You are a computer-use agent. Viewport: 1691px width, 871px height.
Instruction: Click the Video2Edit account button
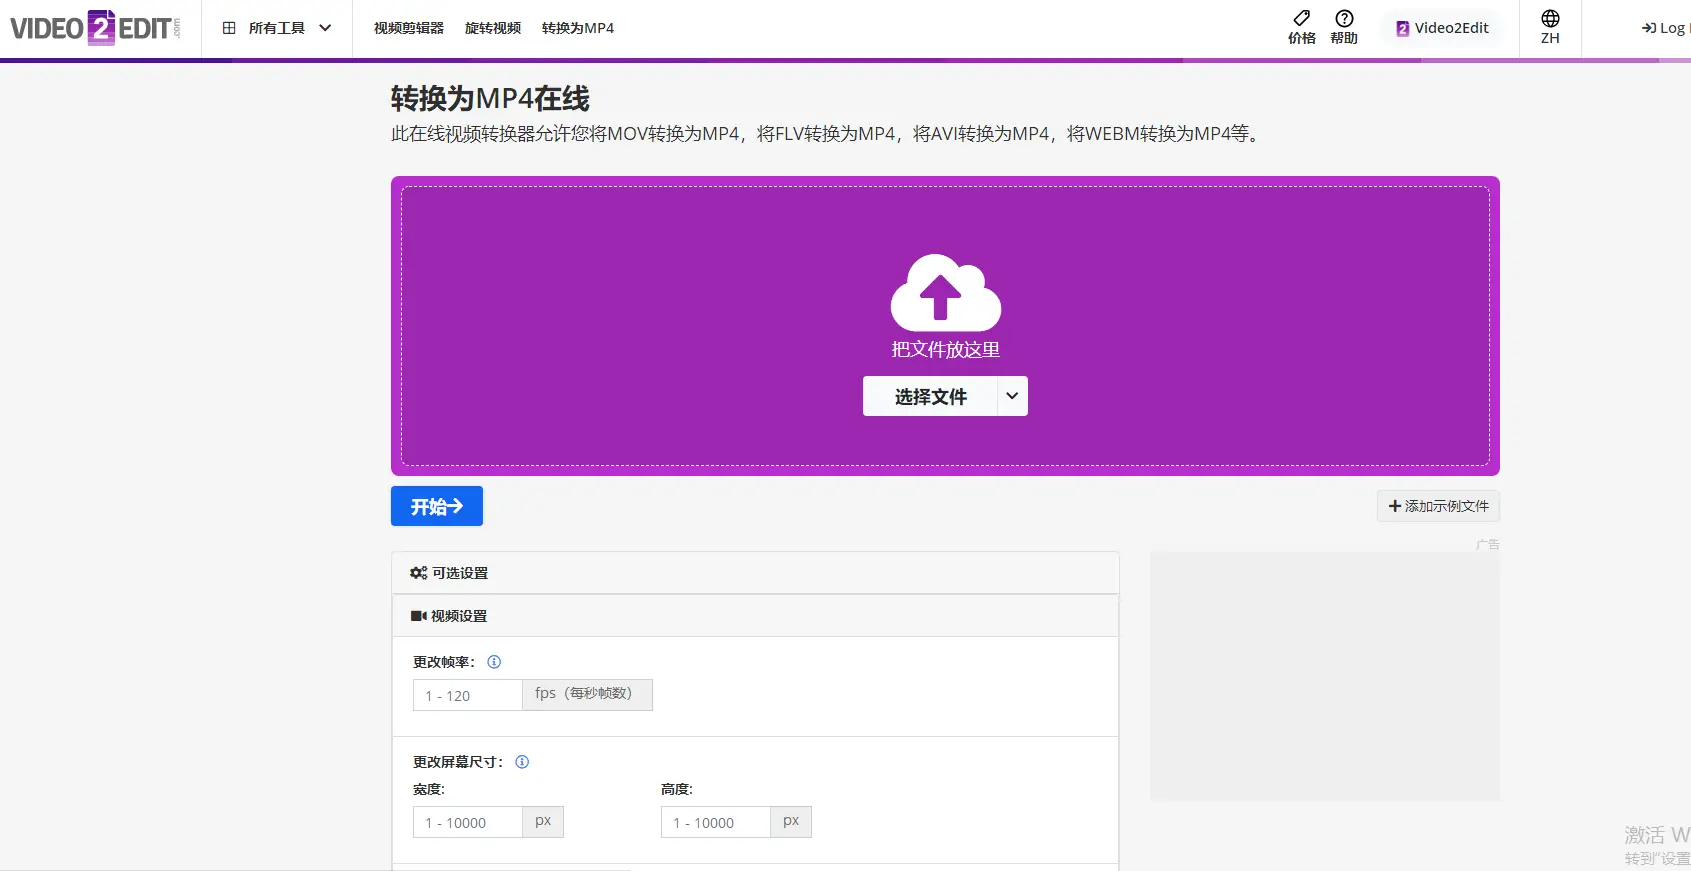pyautogui.click(x=1442, y=28)
